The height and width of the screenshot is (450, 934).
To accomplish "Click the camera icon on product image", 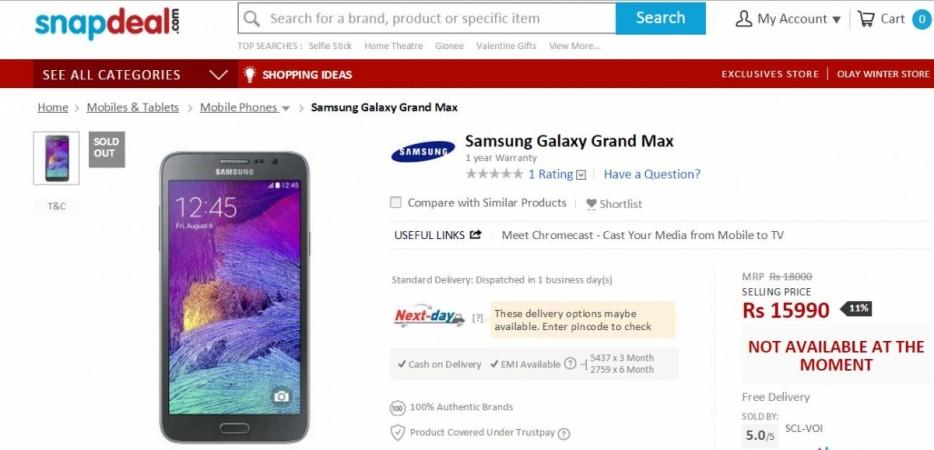I will pos(281,396).
